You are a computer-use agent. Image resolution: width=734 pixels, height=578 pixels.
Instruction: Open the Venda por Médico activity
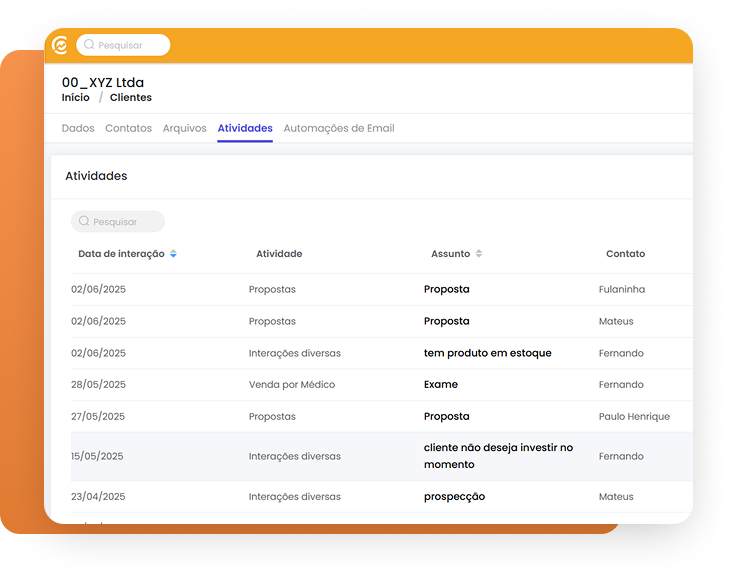292,385
